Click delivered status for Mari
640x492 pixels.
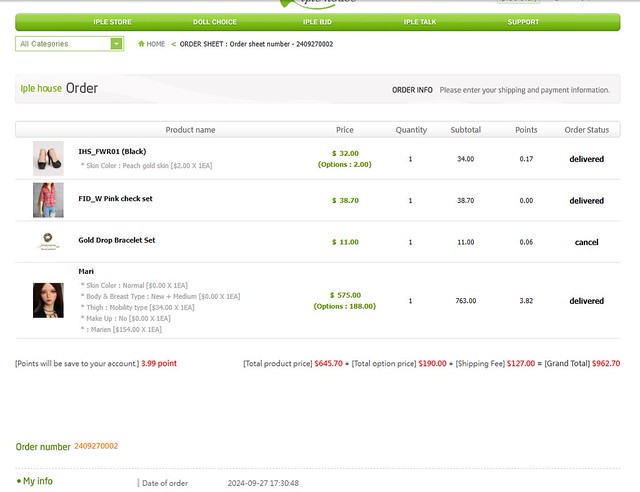click(587, 301)
